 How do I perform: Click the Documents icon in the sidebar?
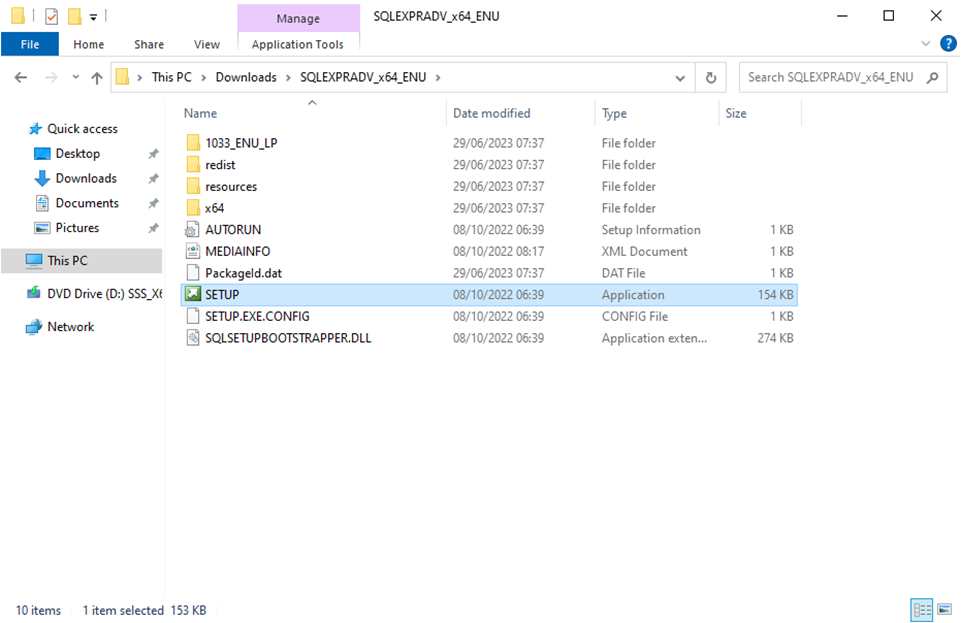click(42, 203)
